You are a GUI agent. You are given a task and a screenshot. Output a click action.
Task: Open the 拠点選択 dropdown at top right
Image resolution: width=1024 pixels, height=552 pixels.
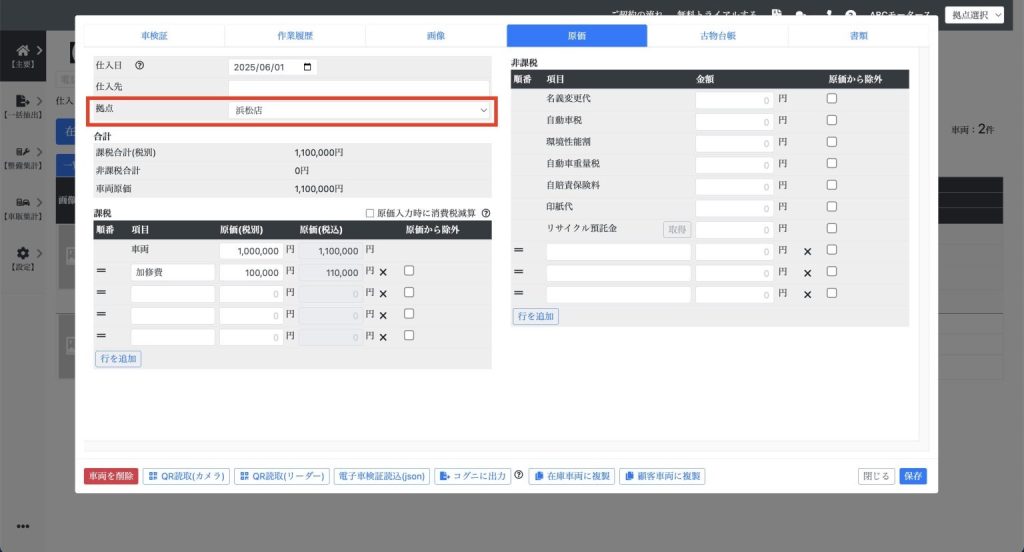[973, 15]
